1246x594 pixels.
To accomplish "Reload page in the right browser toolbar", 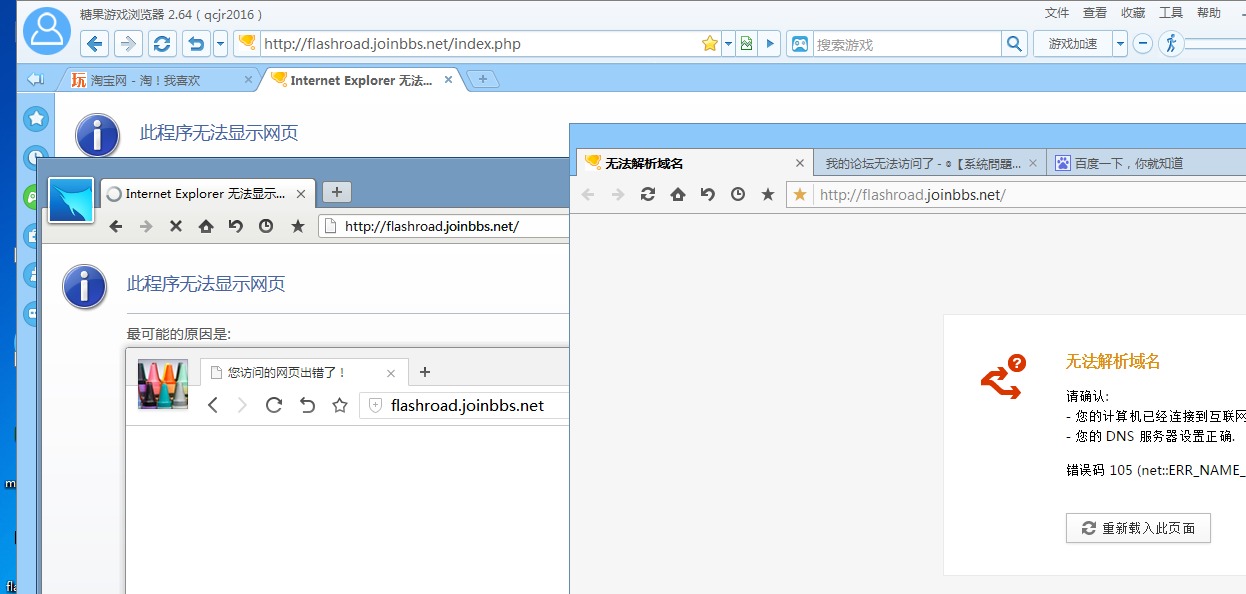I will [648, 194].
